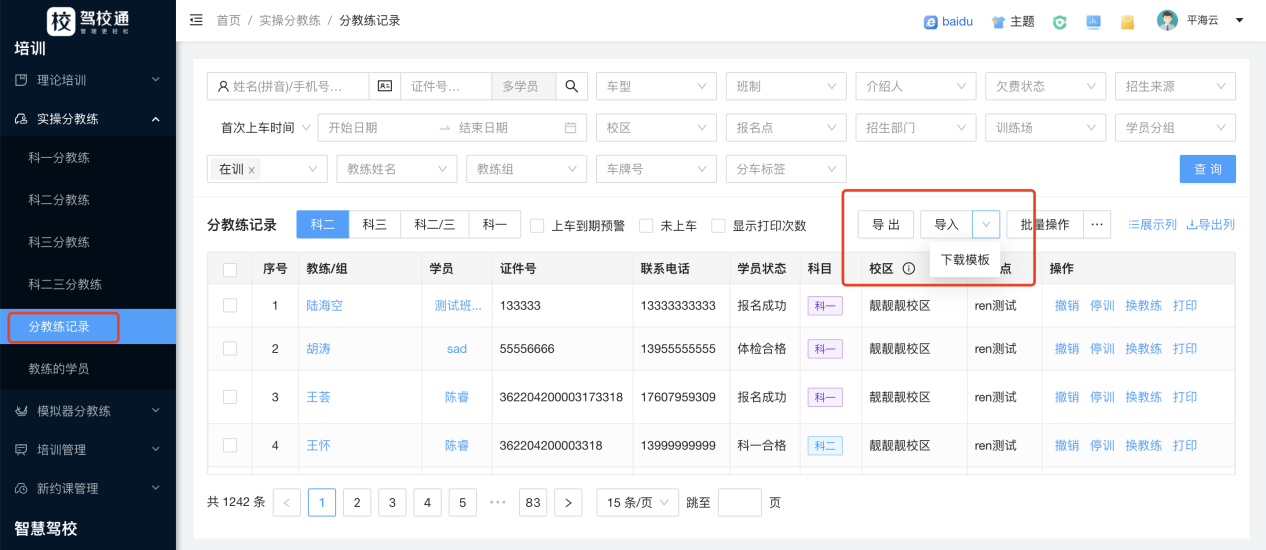Switch to the 科一 tab
1266x550 pixels.
[x=495, y=225]
